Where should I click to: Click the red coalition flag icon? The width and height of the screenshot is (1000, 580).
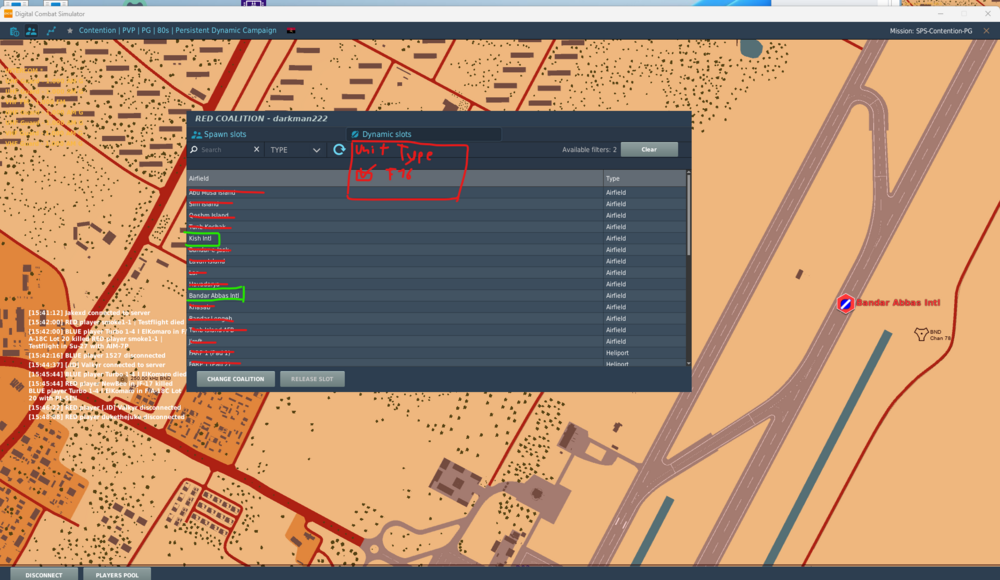[291, 31]
